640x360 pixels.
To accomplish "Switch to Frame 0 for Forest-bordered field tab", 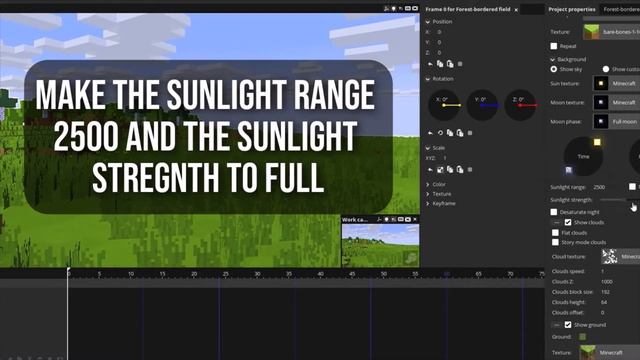I will coord(468,9).
